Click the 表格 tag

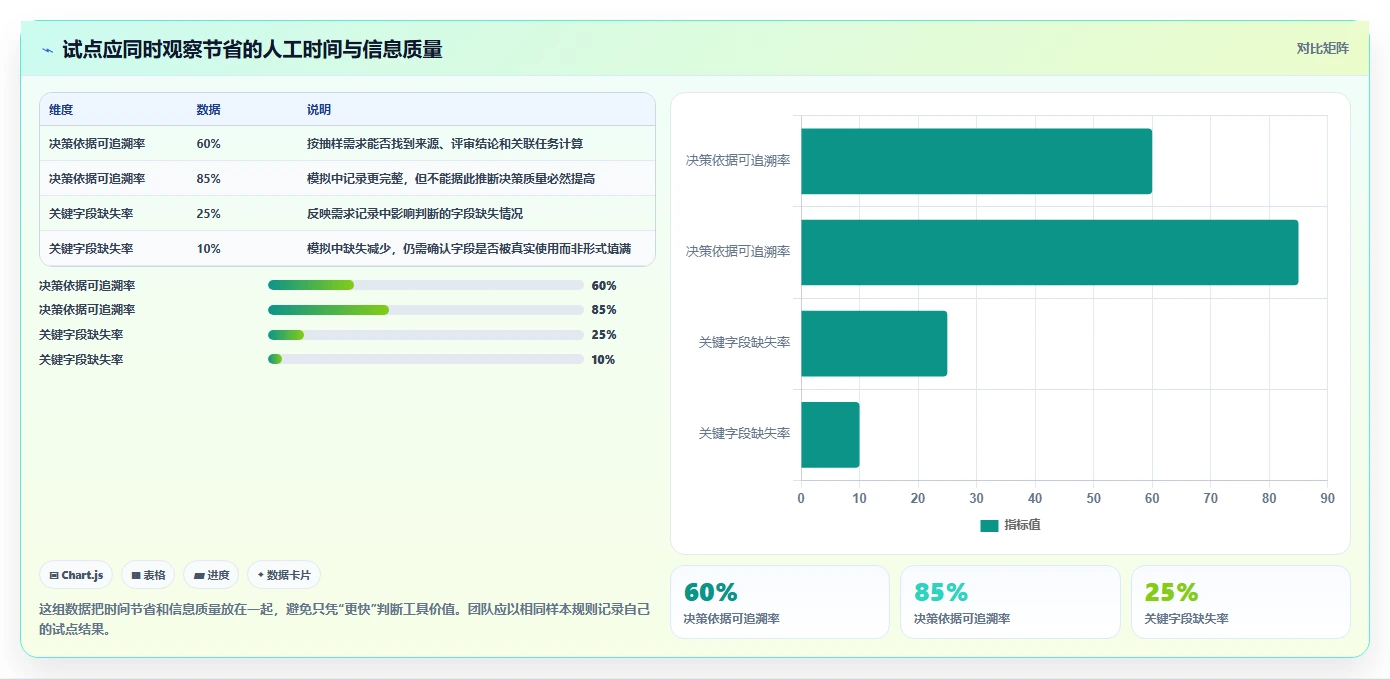click(148, 575)
